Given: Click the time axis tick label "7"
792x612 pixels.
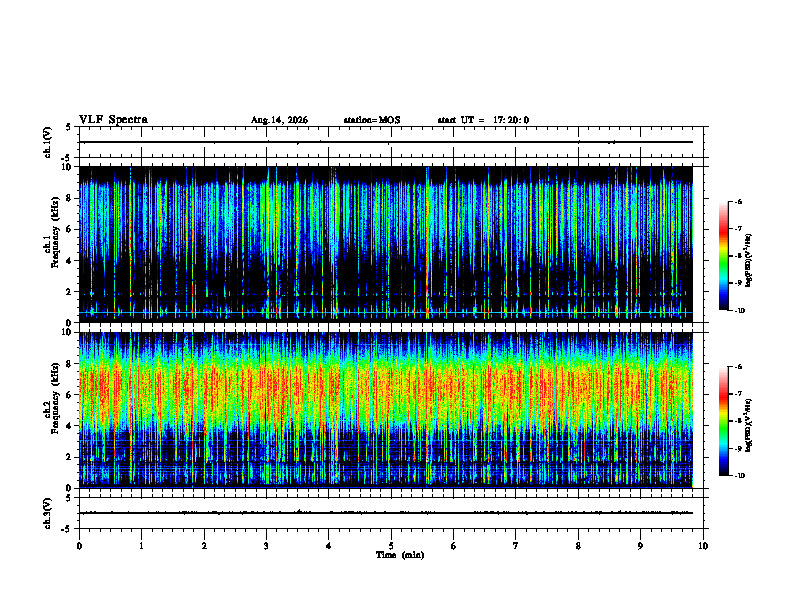Looking at the screenshot, I should click(516, 546).
